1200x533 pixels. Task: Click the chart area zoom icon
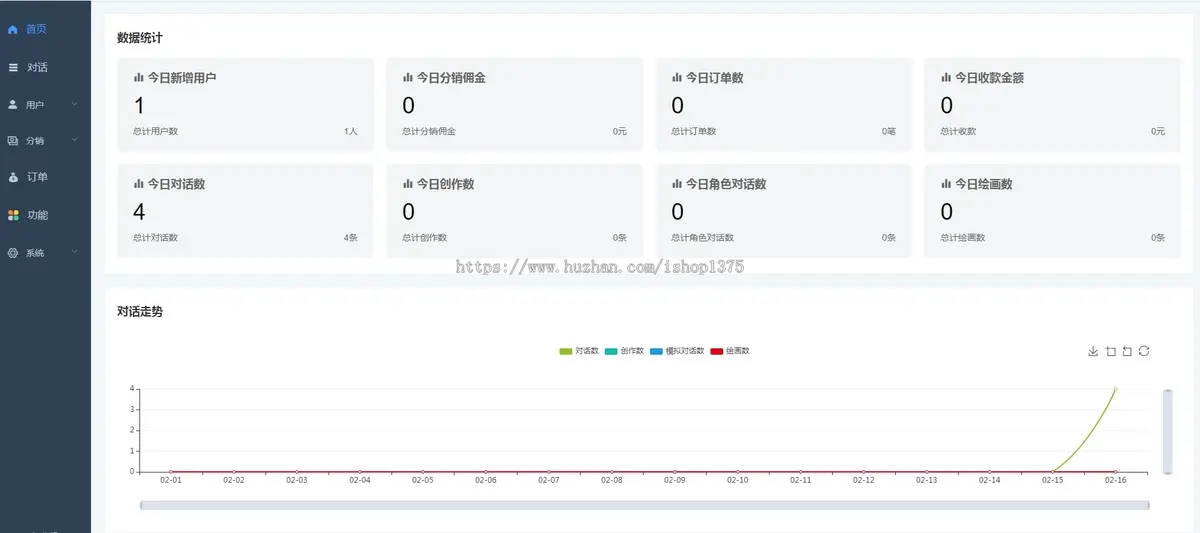point(1110,351)
